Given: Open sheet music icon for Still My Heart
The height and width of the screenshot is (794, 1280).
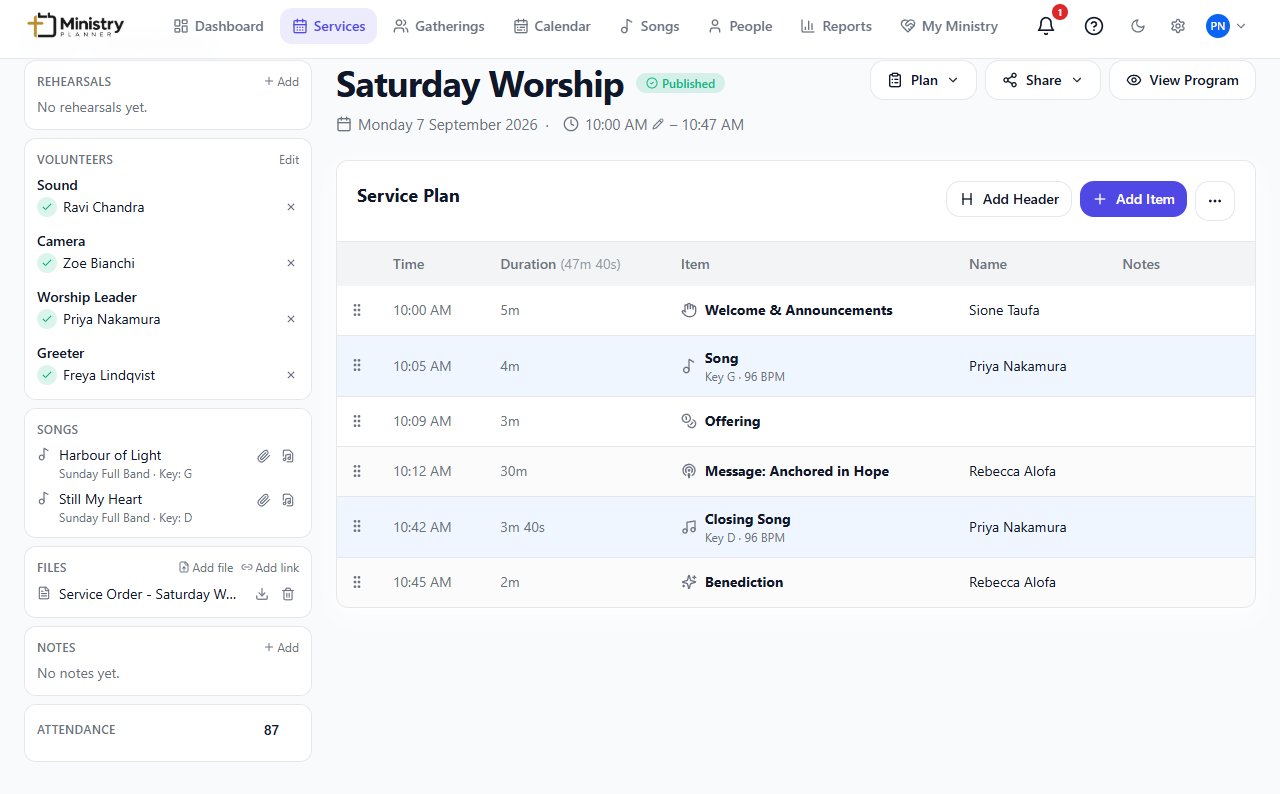Looking at the screenshot, I should tap(288, 500).
